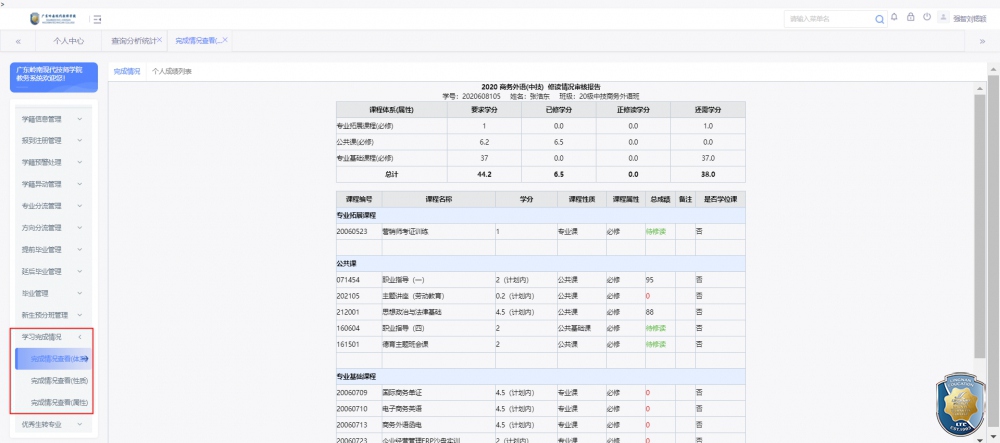Click course 商务外语函电
The height and width of the screenshot is (443, 1000).
[402, 425]
